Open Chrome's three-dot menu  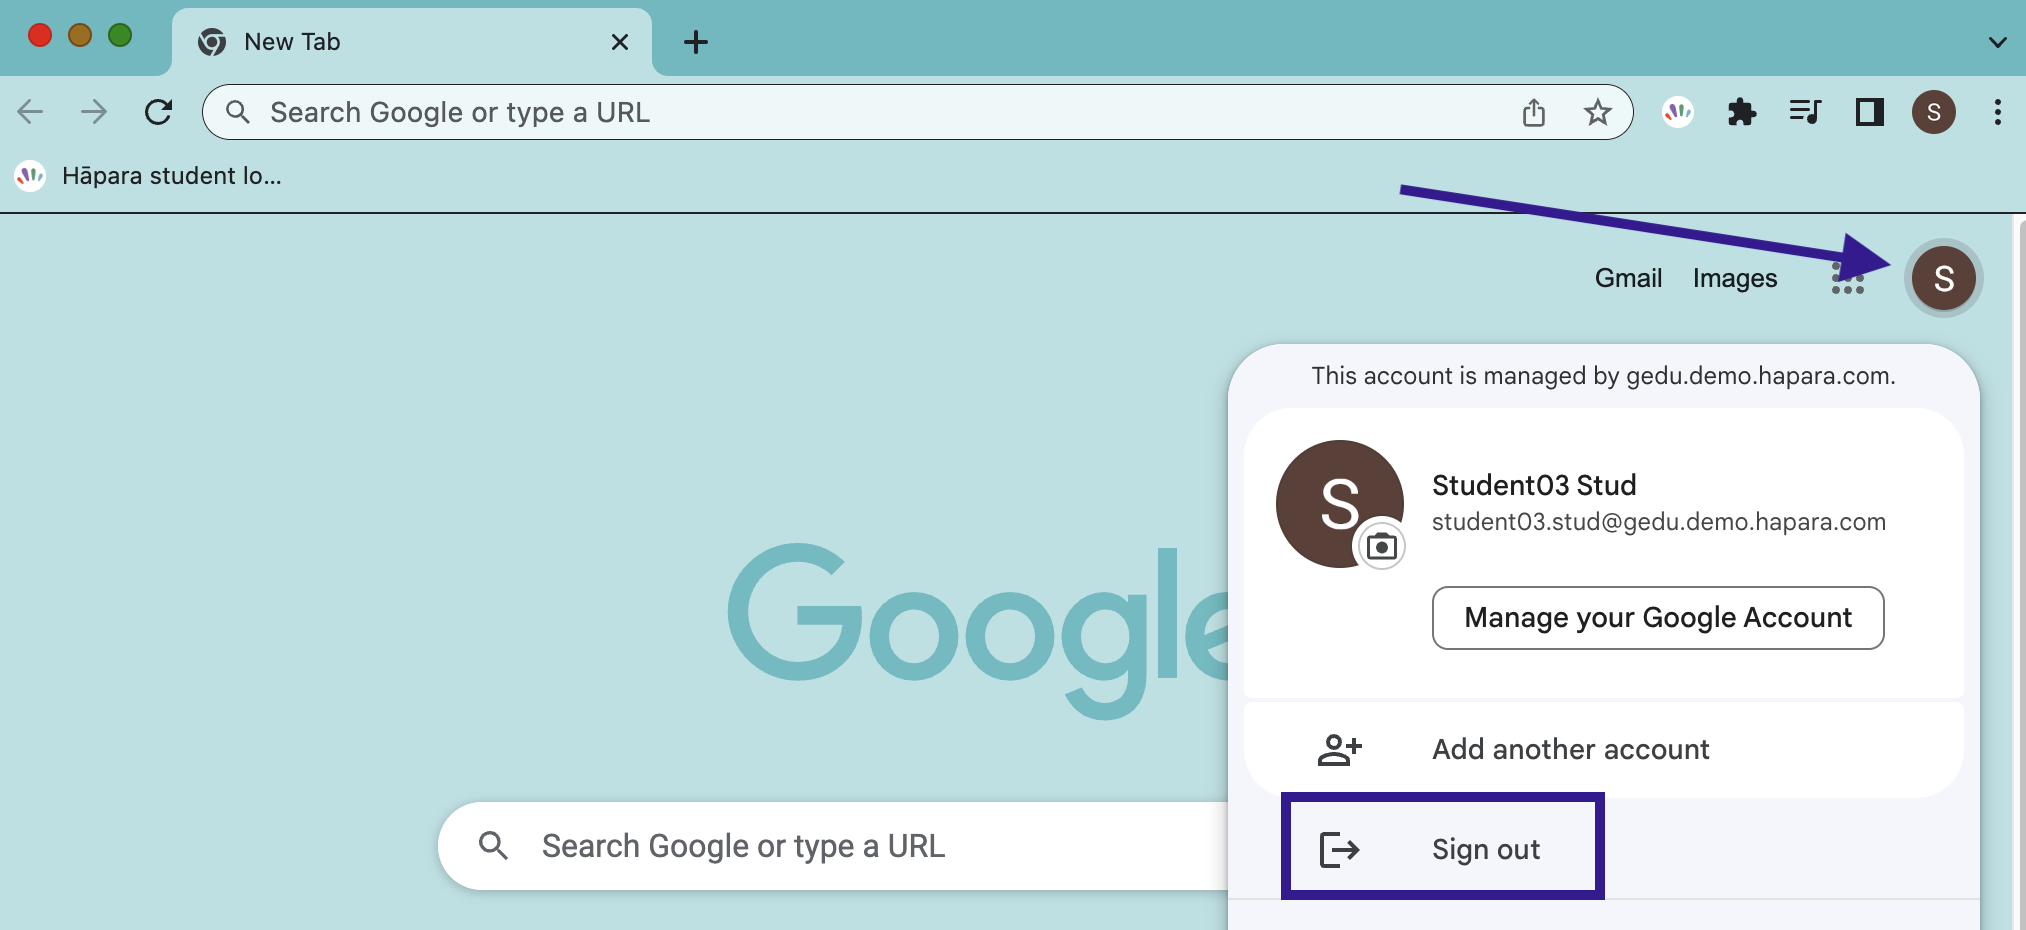(1998, 112)
